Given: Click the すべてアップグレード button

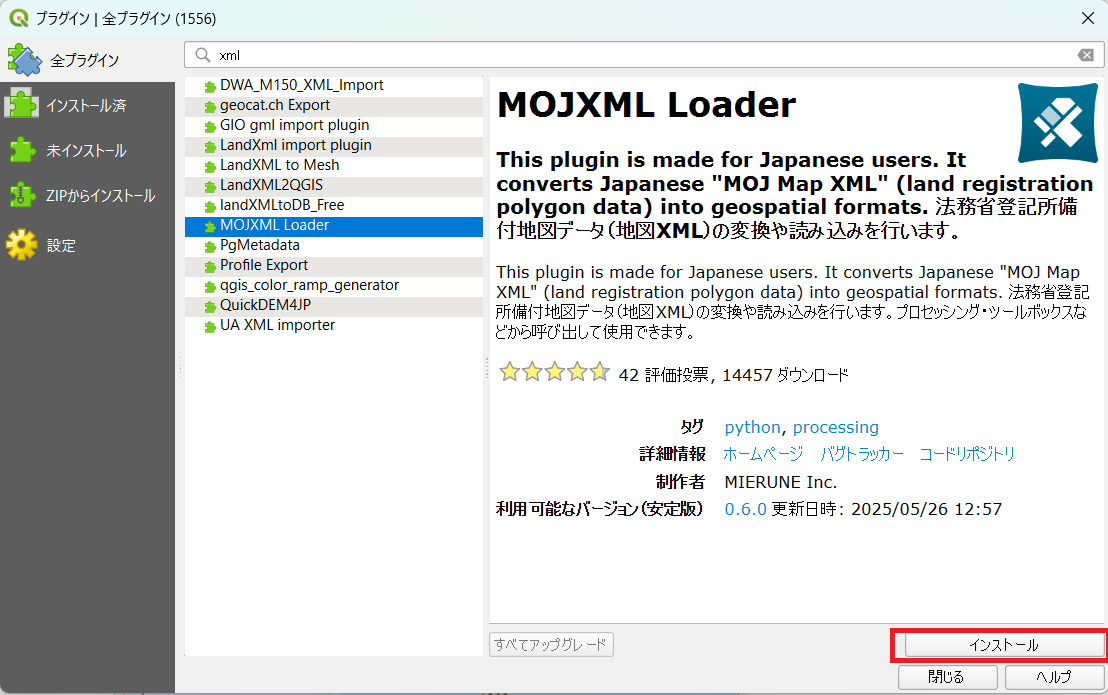Looking at the screenshot, I should click(551, 644).
